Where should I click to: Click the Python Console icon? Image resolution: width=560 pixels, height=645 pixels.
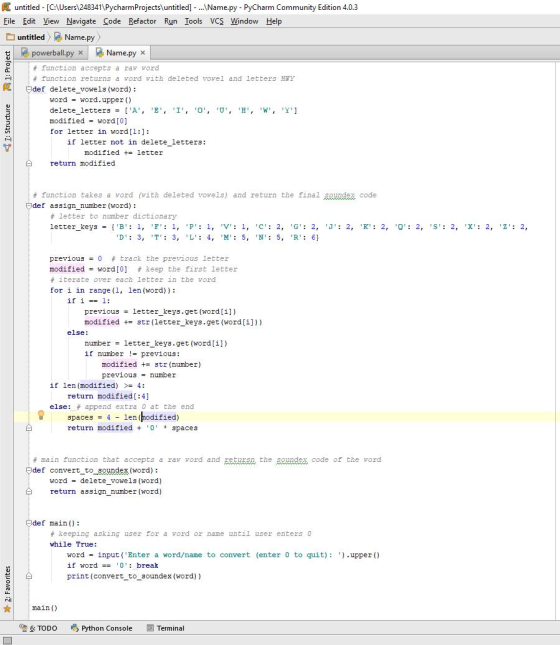74,628
